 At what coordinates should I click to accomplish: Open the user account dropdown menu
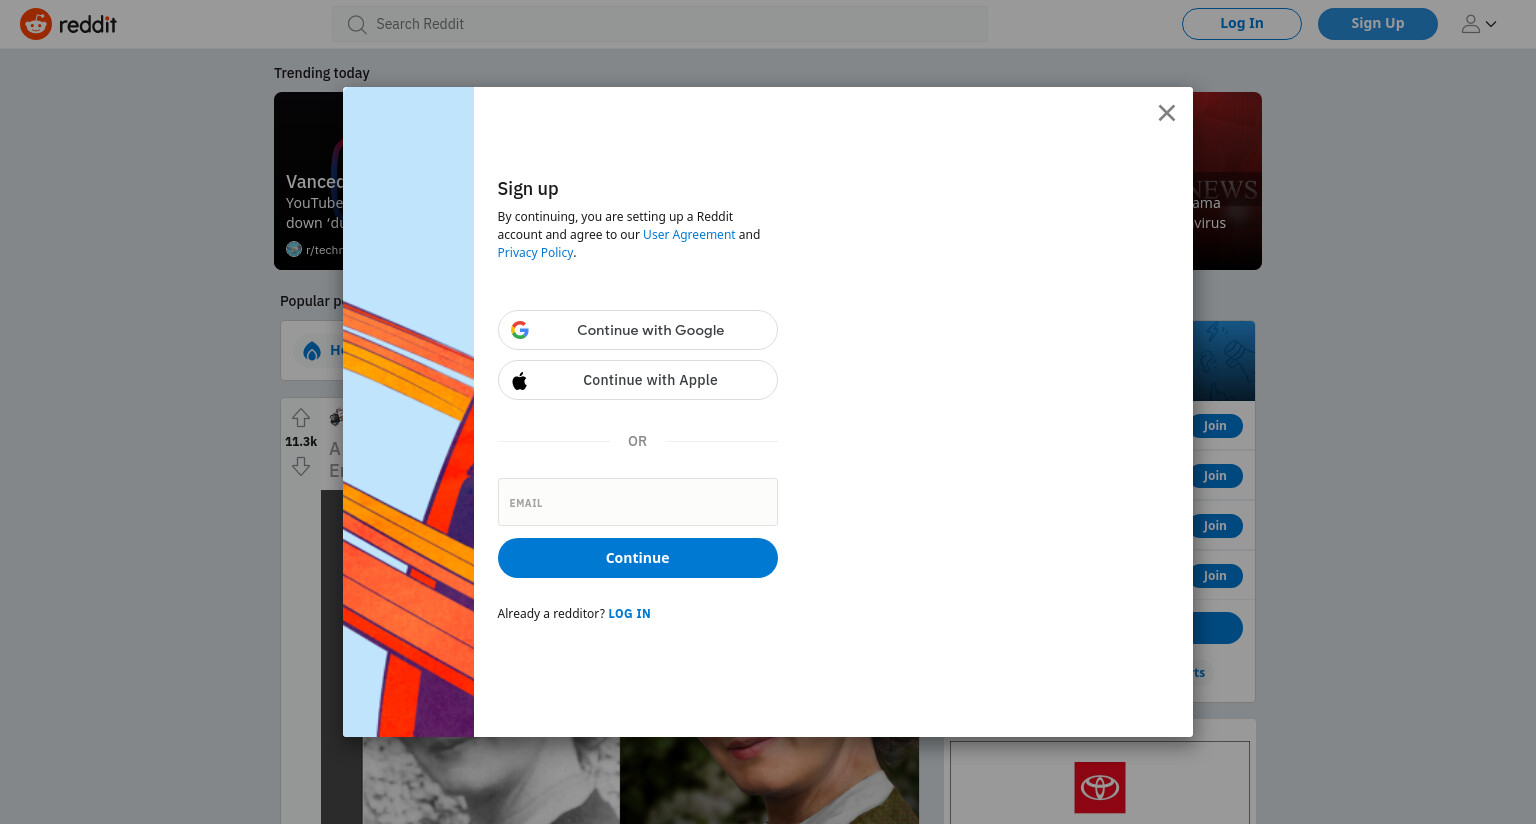(x=1479, y=24)
